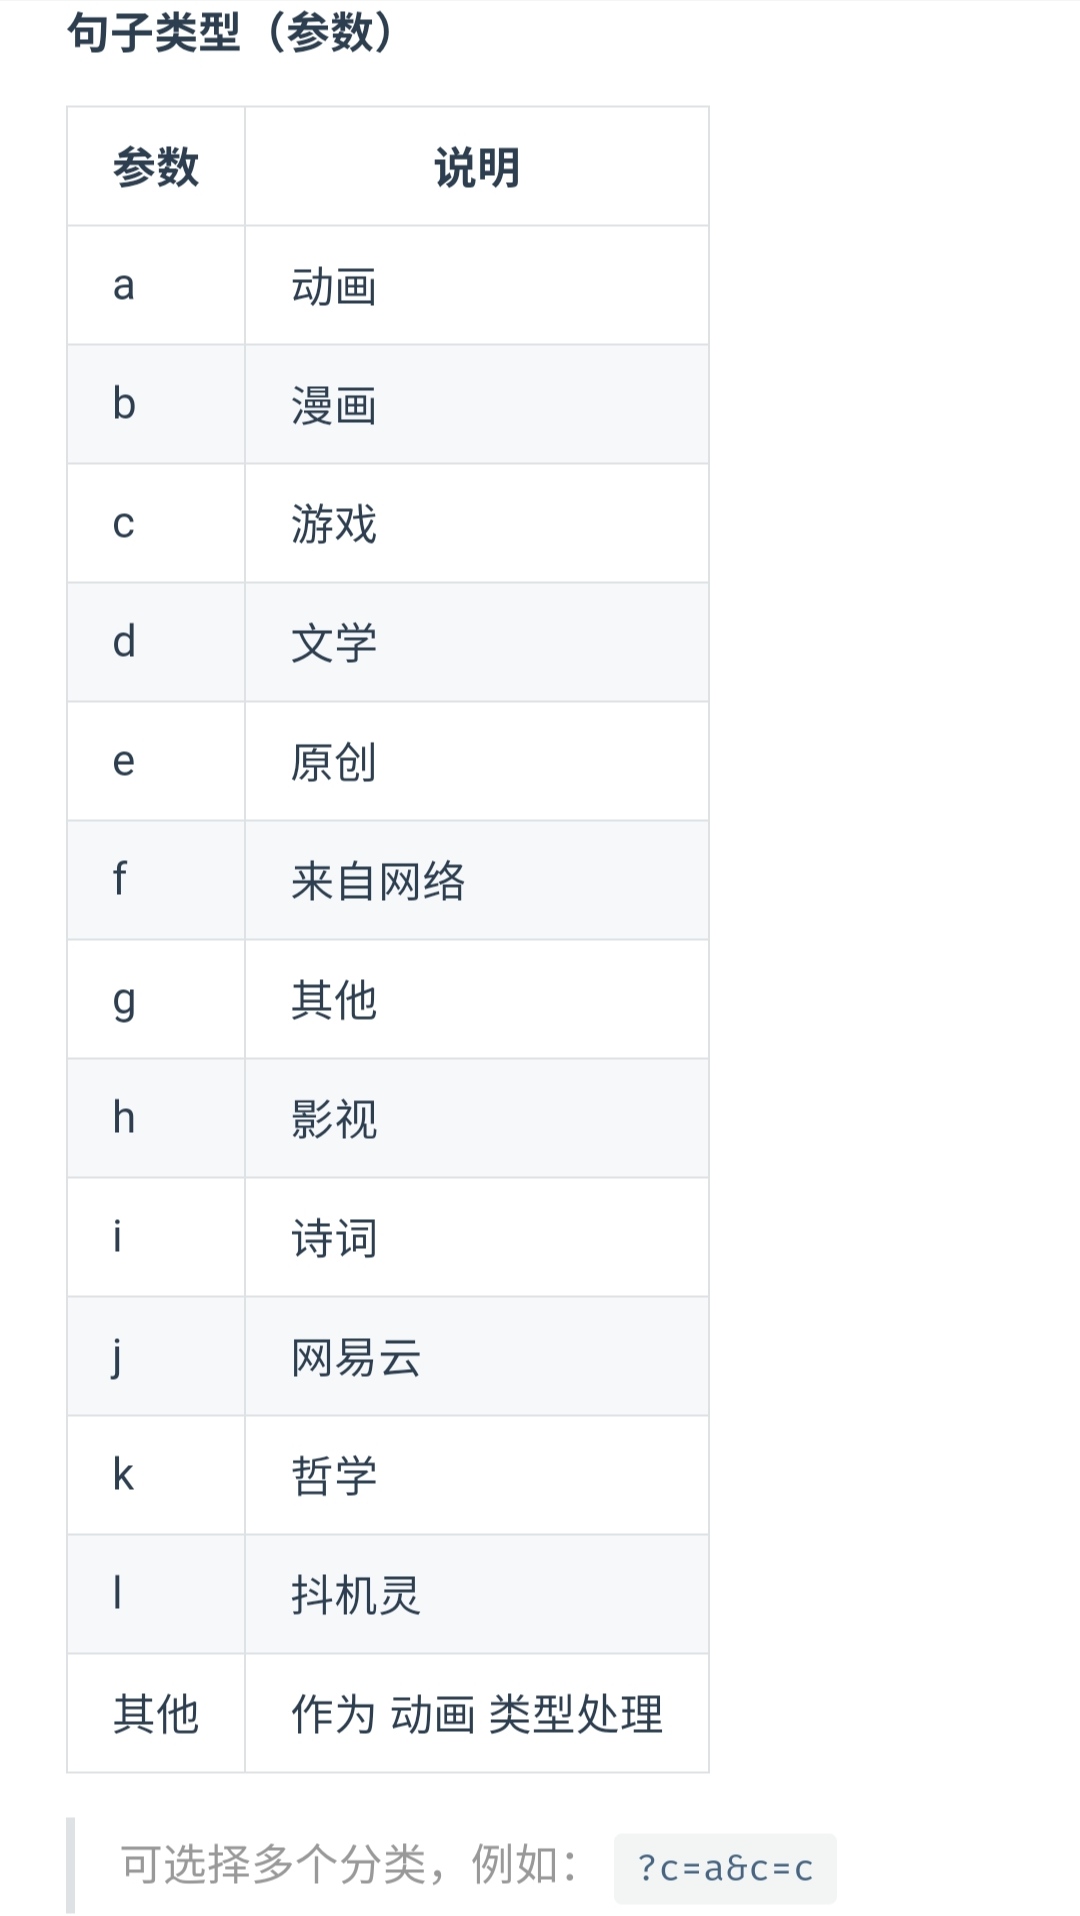Select the 来自网络 table cell

pos(477,880)
